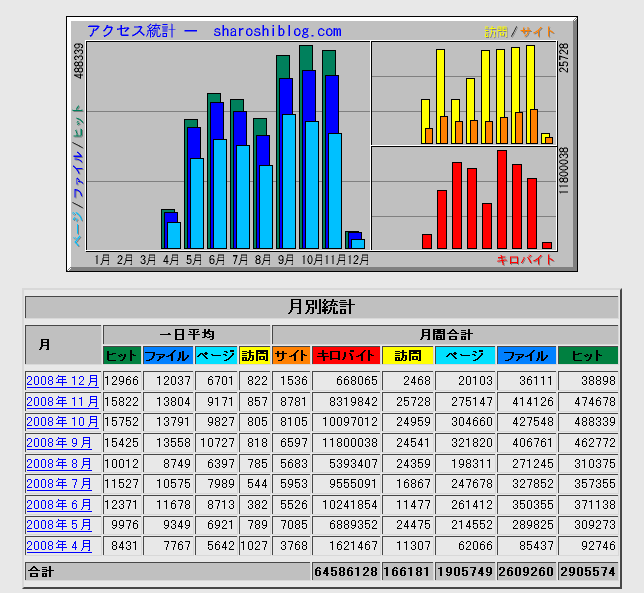
Task: Click May daily hits cell 9976
Action: (x=122, y=525)
